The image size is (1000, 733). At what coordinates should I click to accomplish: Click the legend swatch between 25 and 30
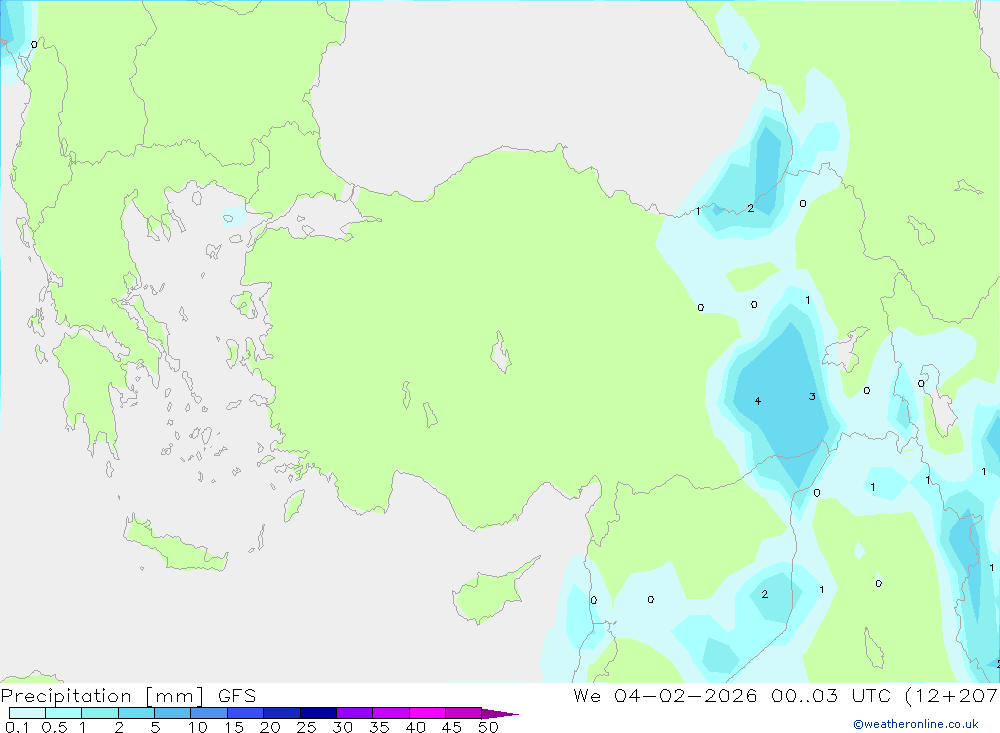point(318,713)
